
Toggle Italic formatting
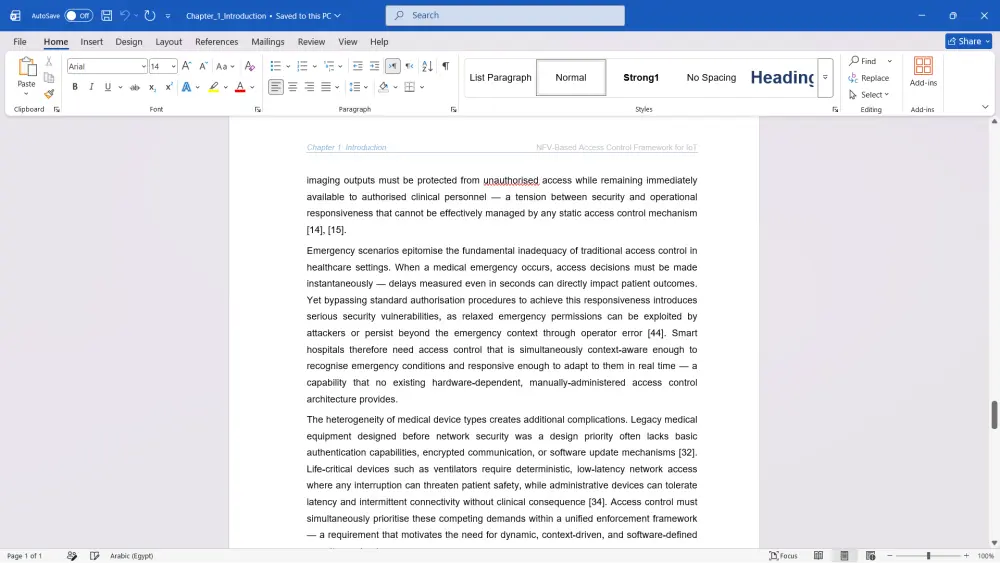point(91,87)
